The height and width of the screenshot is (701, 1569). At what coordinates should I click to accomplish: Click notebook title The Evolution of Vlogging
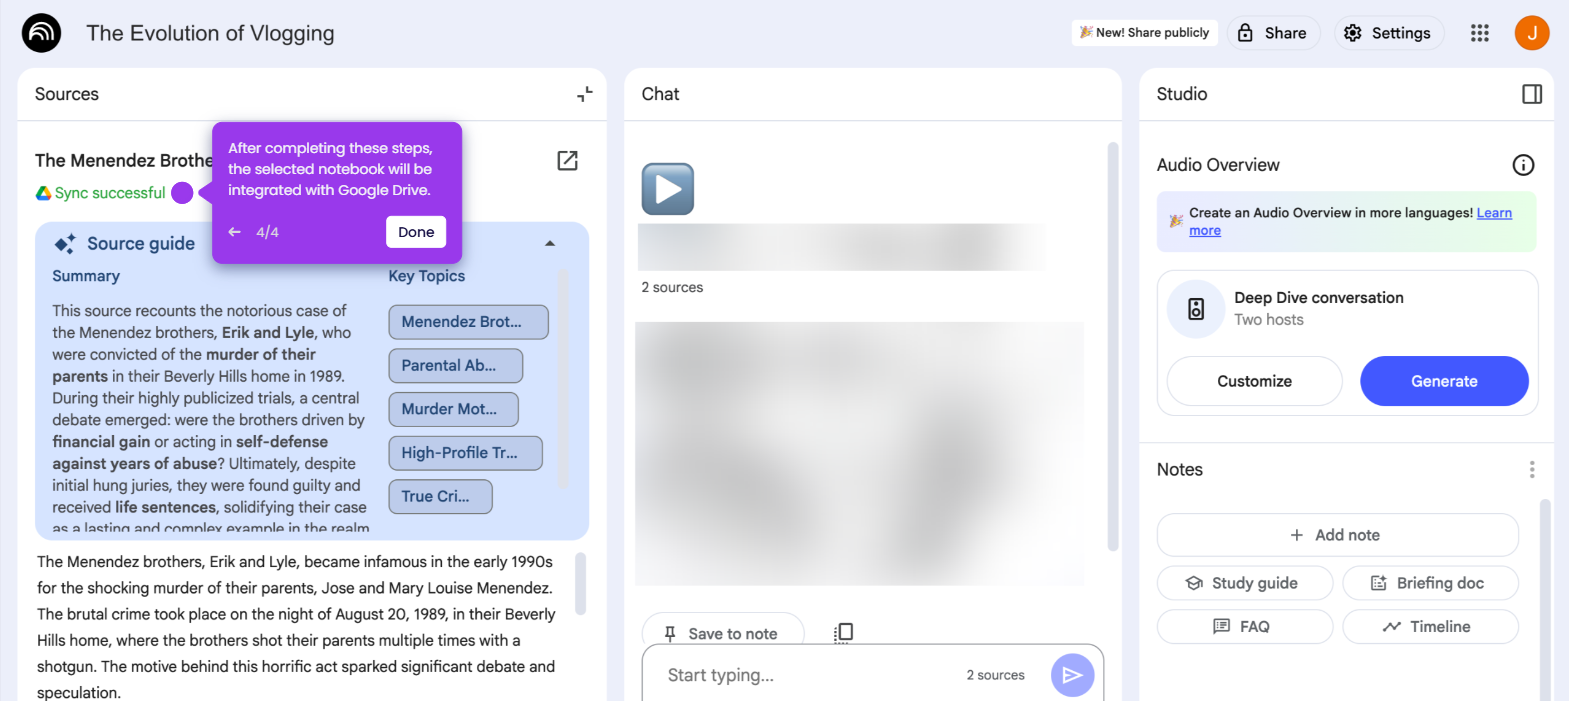[x=210, y=33]
